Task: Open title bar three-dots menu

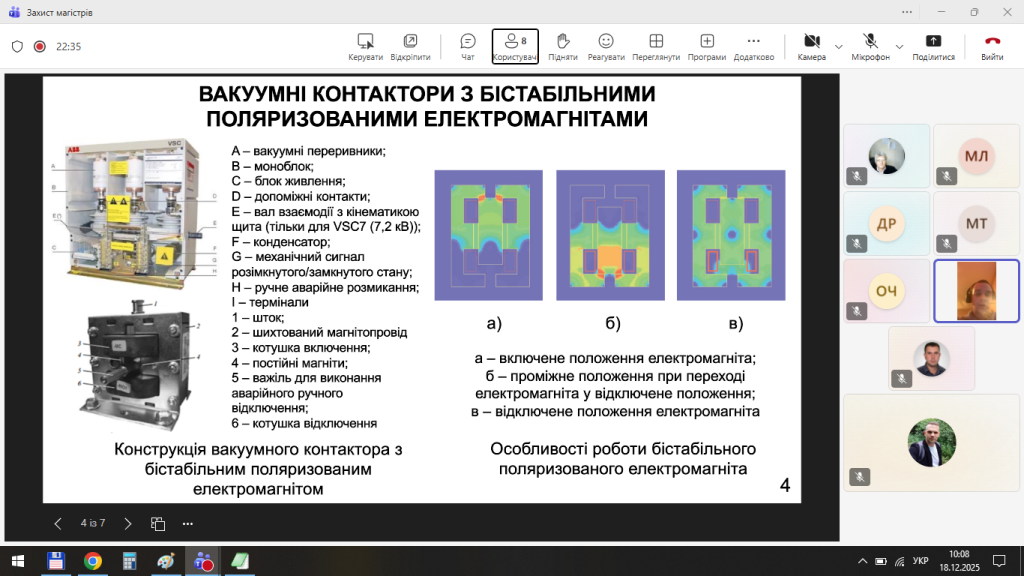Action: click(x=907, y=12)
